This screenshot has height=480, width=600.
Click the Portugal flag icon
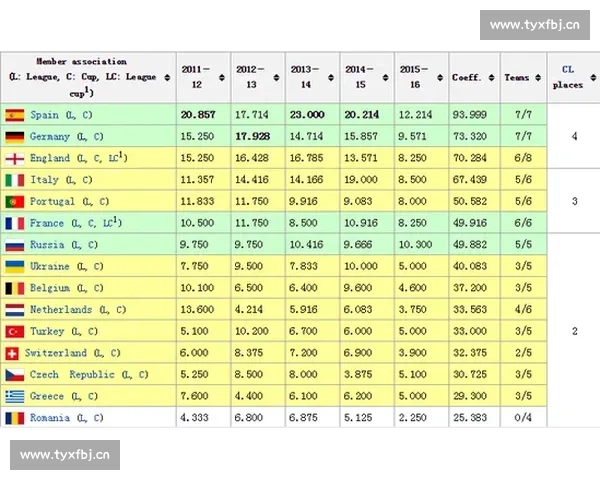(x=15, y=202)
